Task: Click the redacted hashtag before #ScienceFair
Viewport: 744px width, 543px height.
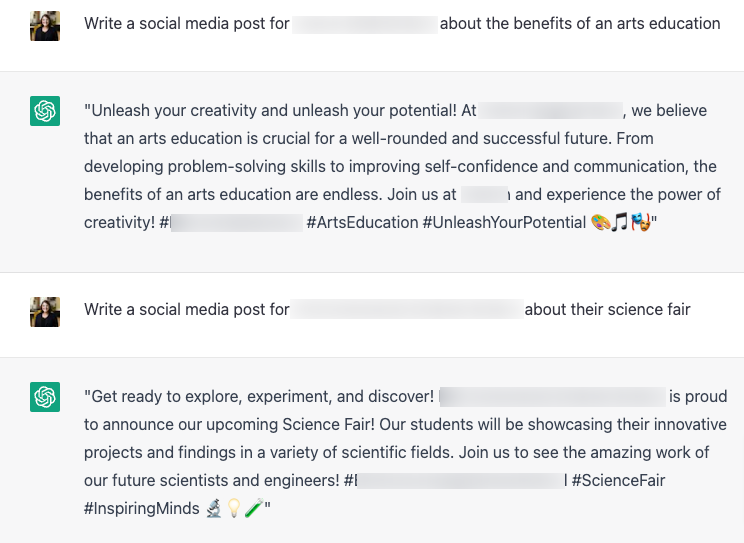Action: tap(460, 481)
